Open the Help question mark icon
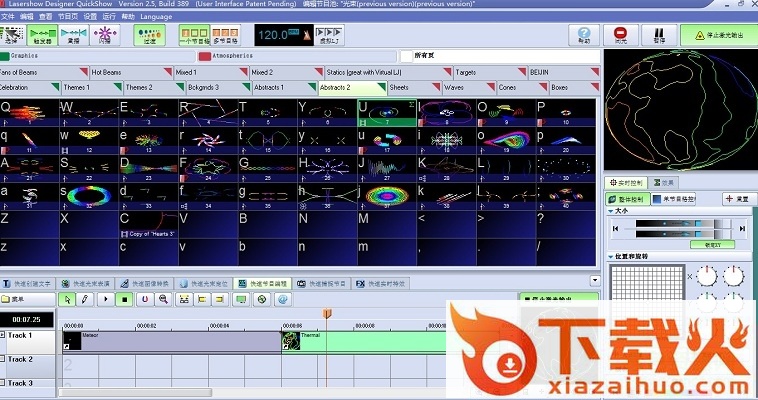 584,34
